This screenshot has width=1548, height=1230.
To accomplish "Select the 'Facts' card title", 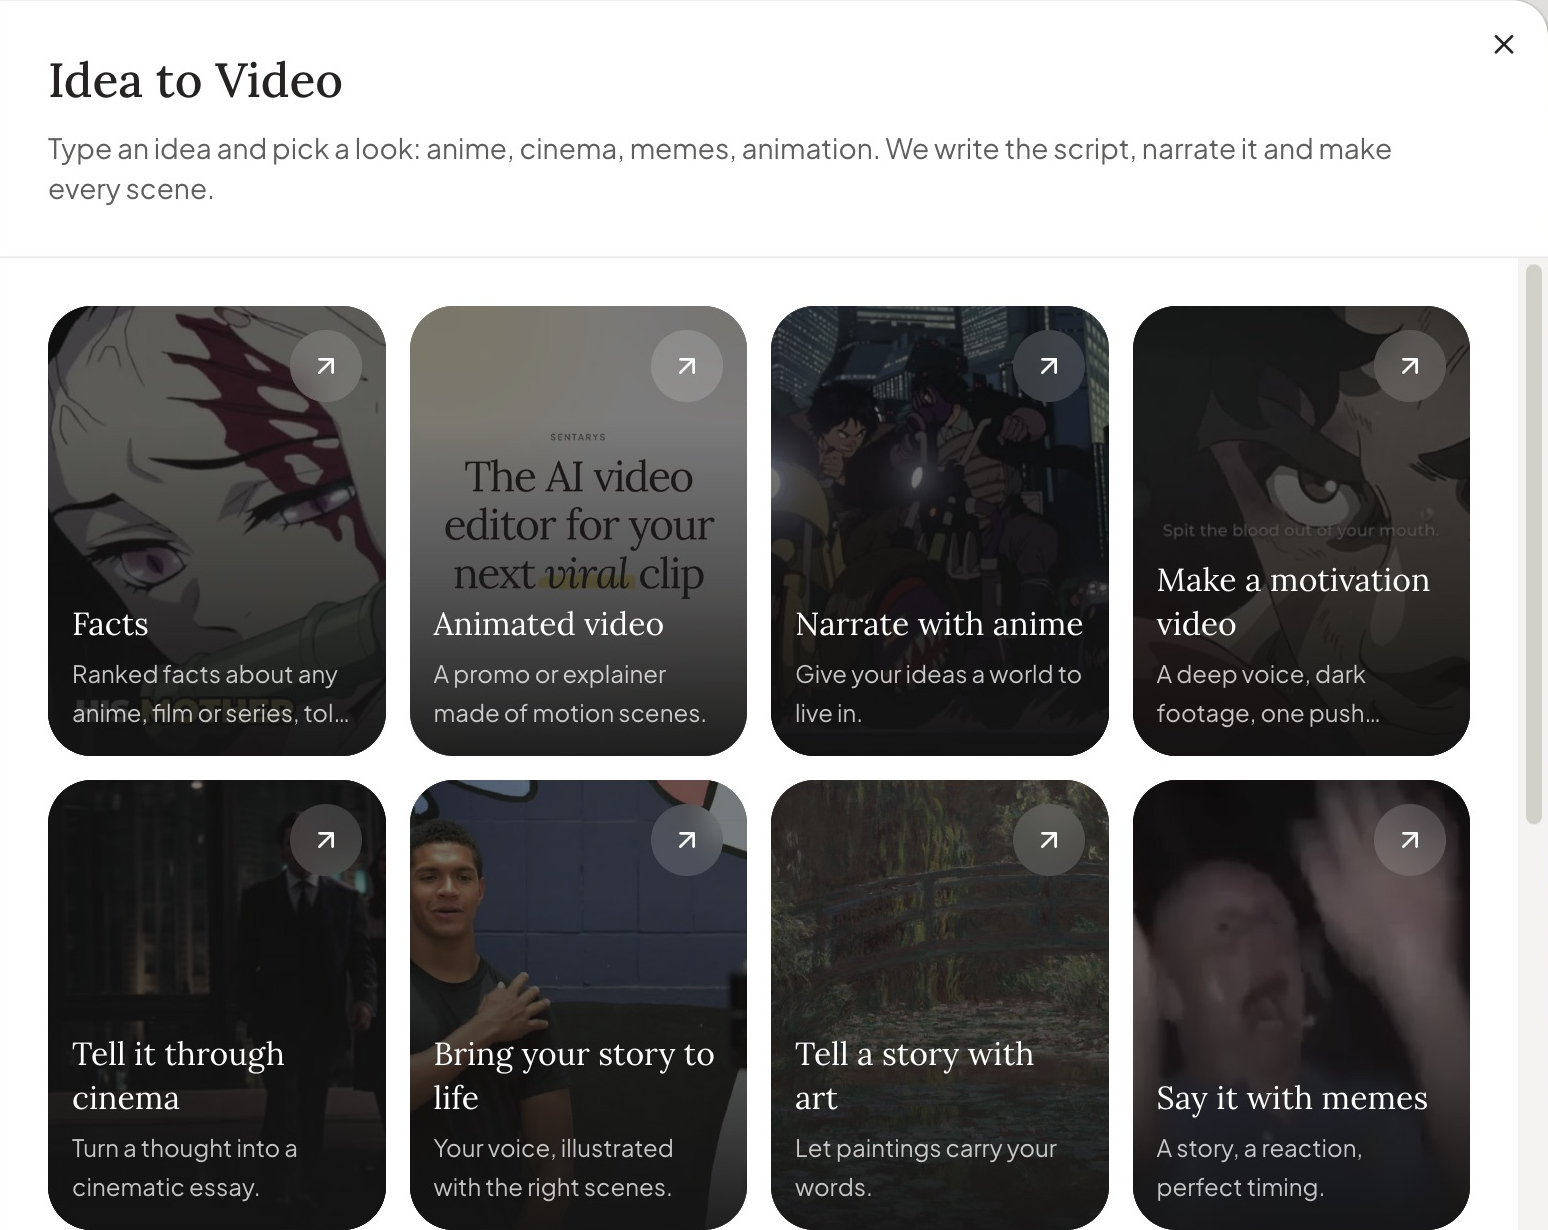I will coord(110,624).
